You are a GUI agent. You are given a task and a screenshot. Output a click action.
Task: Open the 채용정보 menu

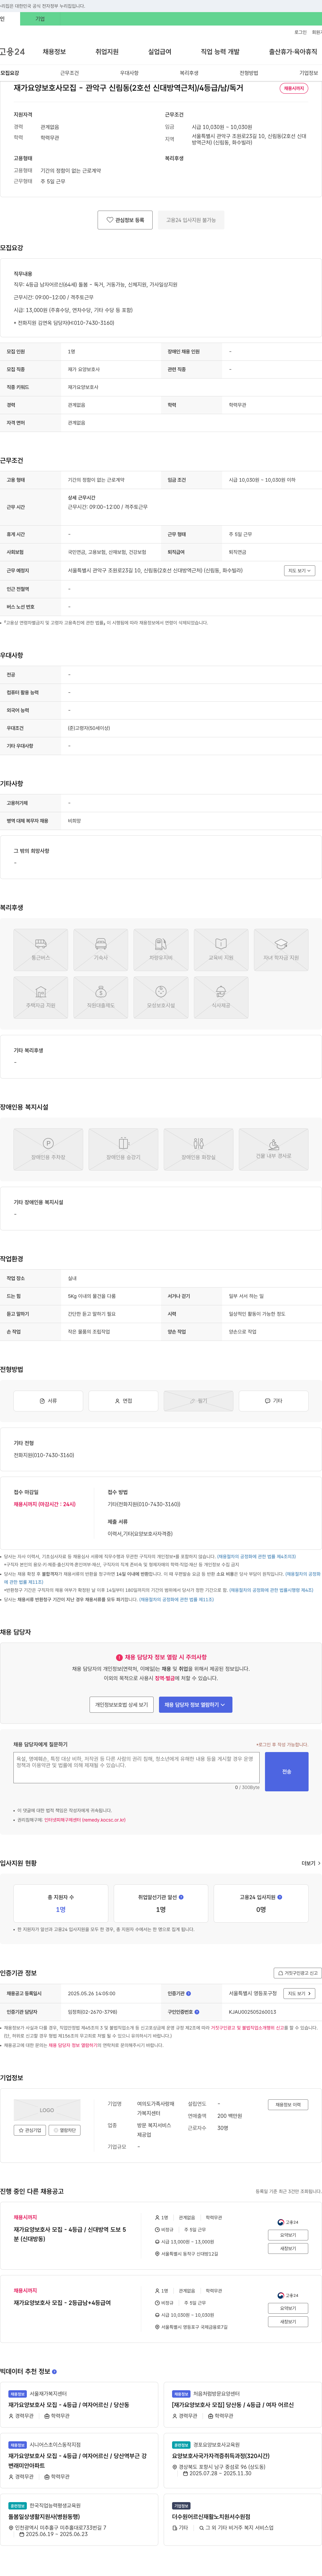tap(54, 52)
